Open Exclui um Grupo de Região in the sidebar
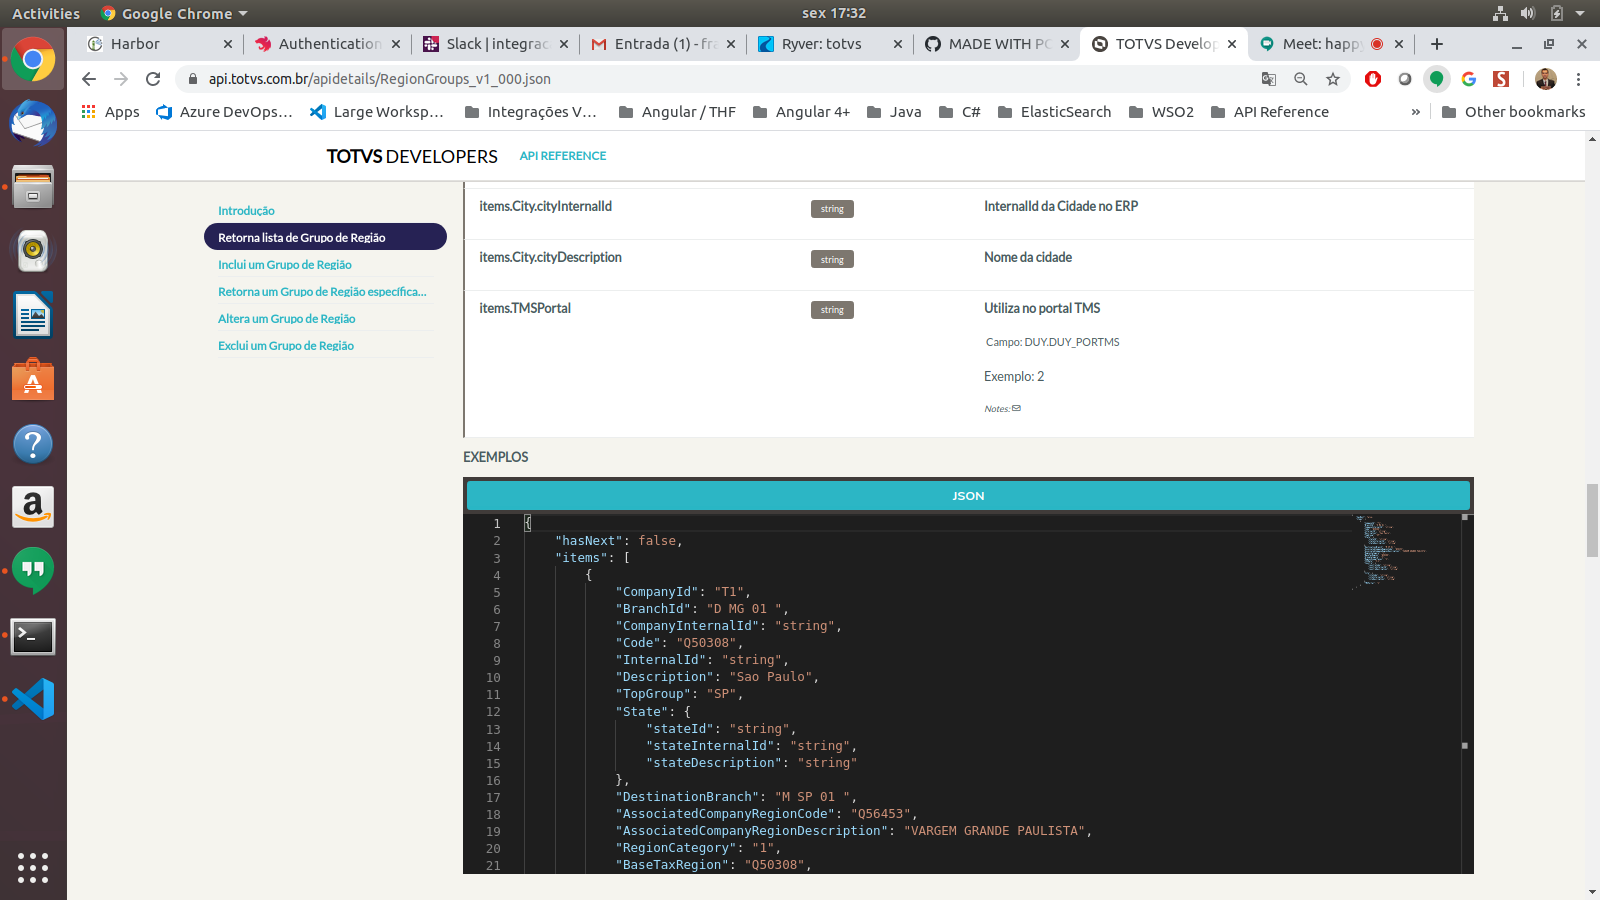 [286, 345]
